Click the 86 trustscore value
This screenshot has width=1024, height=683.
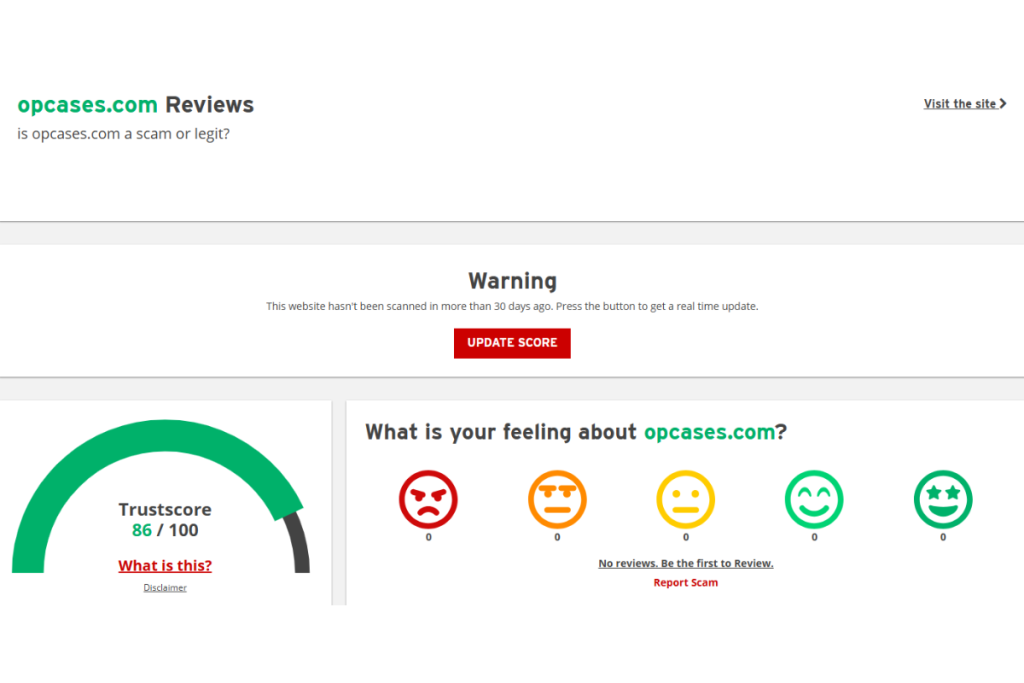(142, 530)
